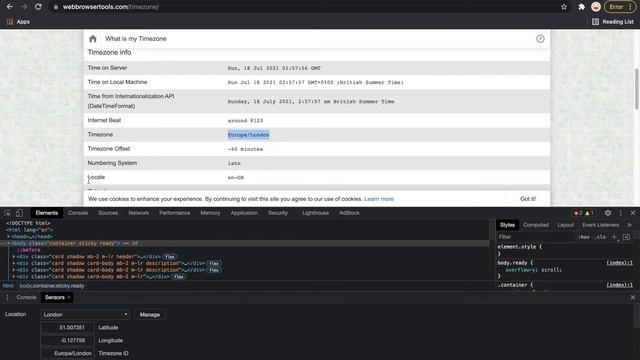Show more Styles sidebar tabs chevron
The width and height of the screenshot is (640, 360).
click(629, 225)
